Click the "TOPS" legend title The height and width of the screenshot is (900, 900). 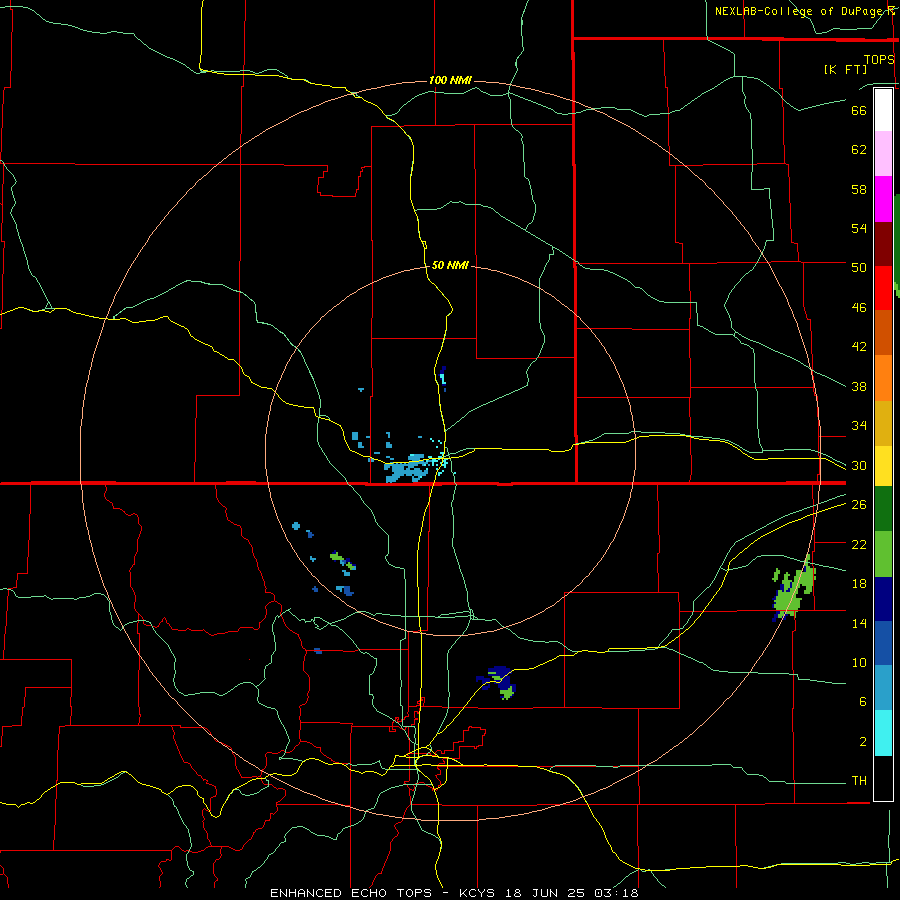[879, 59]
